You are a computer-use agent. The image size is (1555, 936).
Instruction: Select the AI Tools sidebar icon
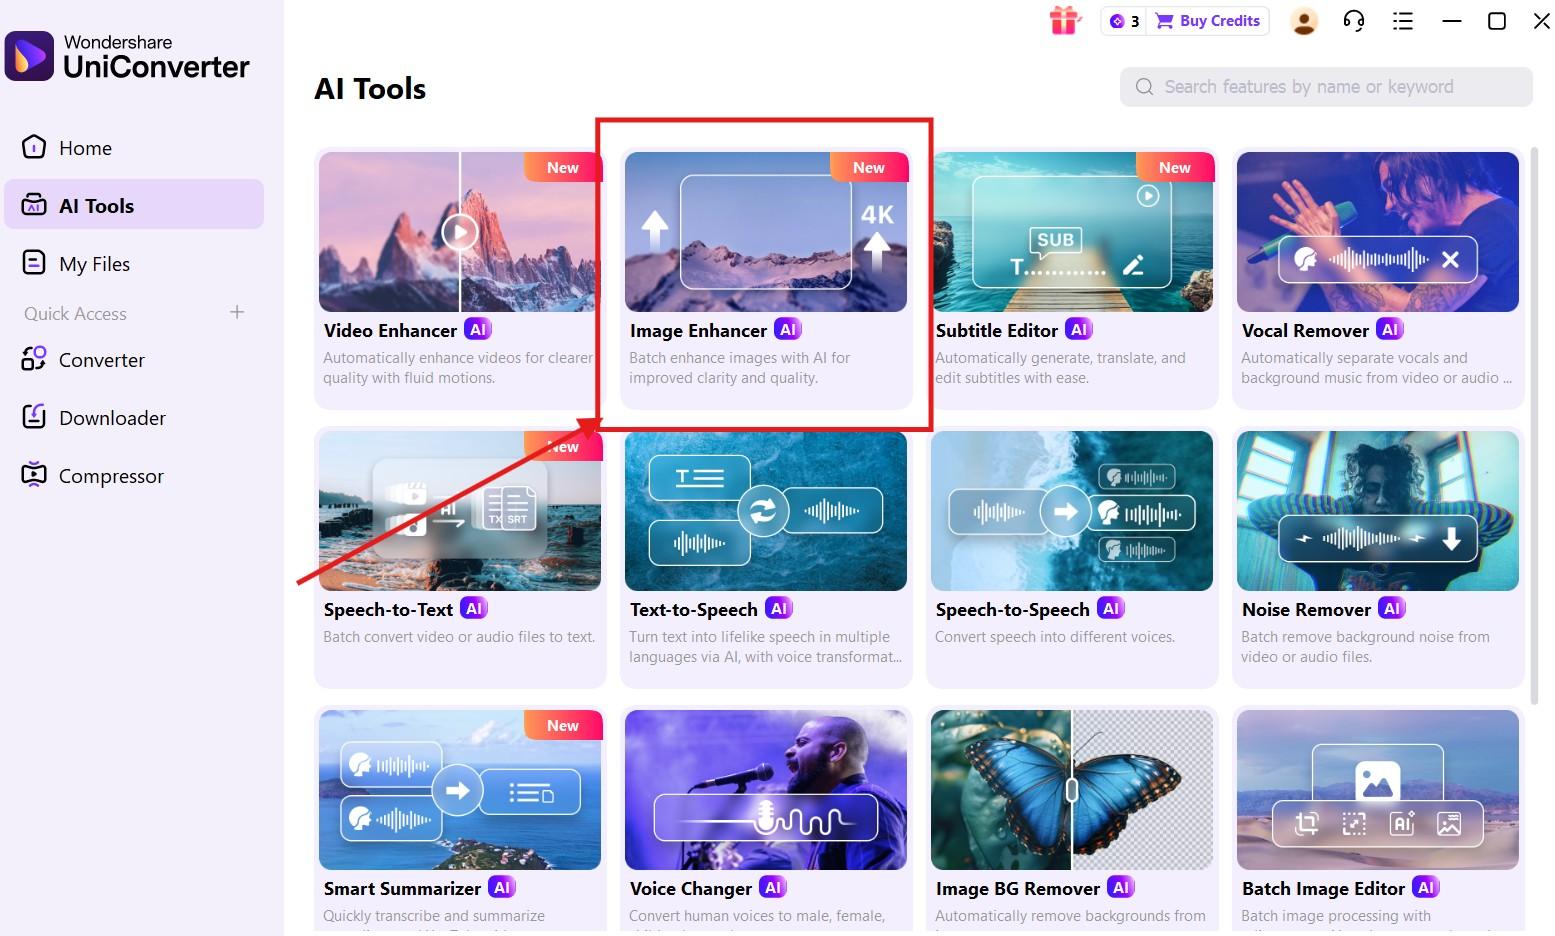(x=34, y=205)
